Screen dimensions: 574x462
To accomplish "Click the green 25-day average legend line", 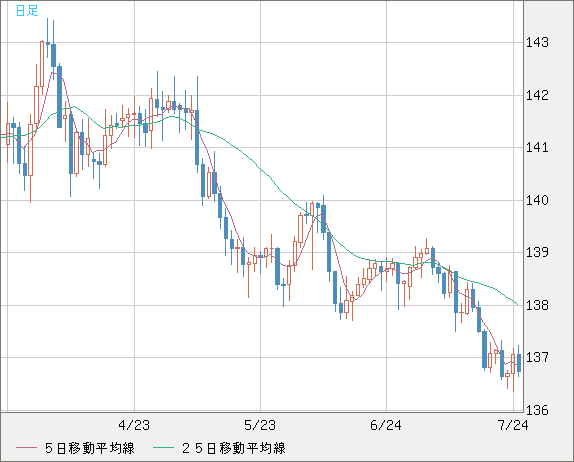I will click(163, 448).
